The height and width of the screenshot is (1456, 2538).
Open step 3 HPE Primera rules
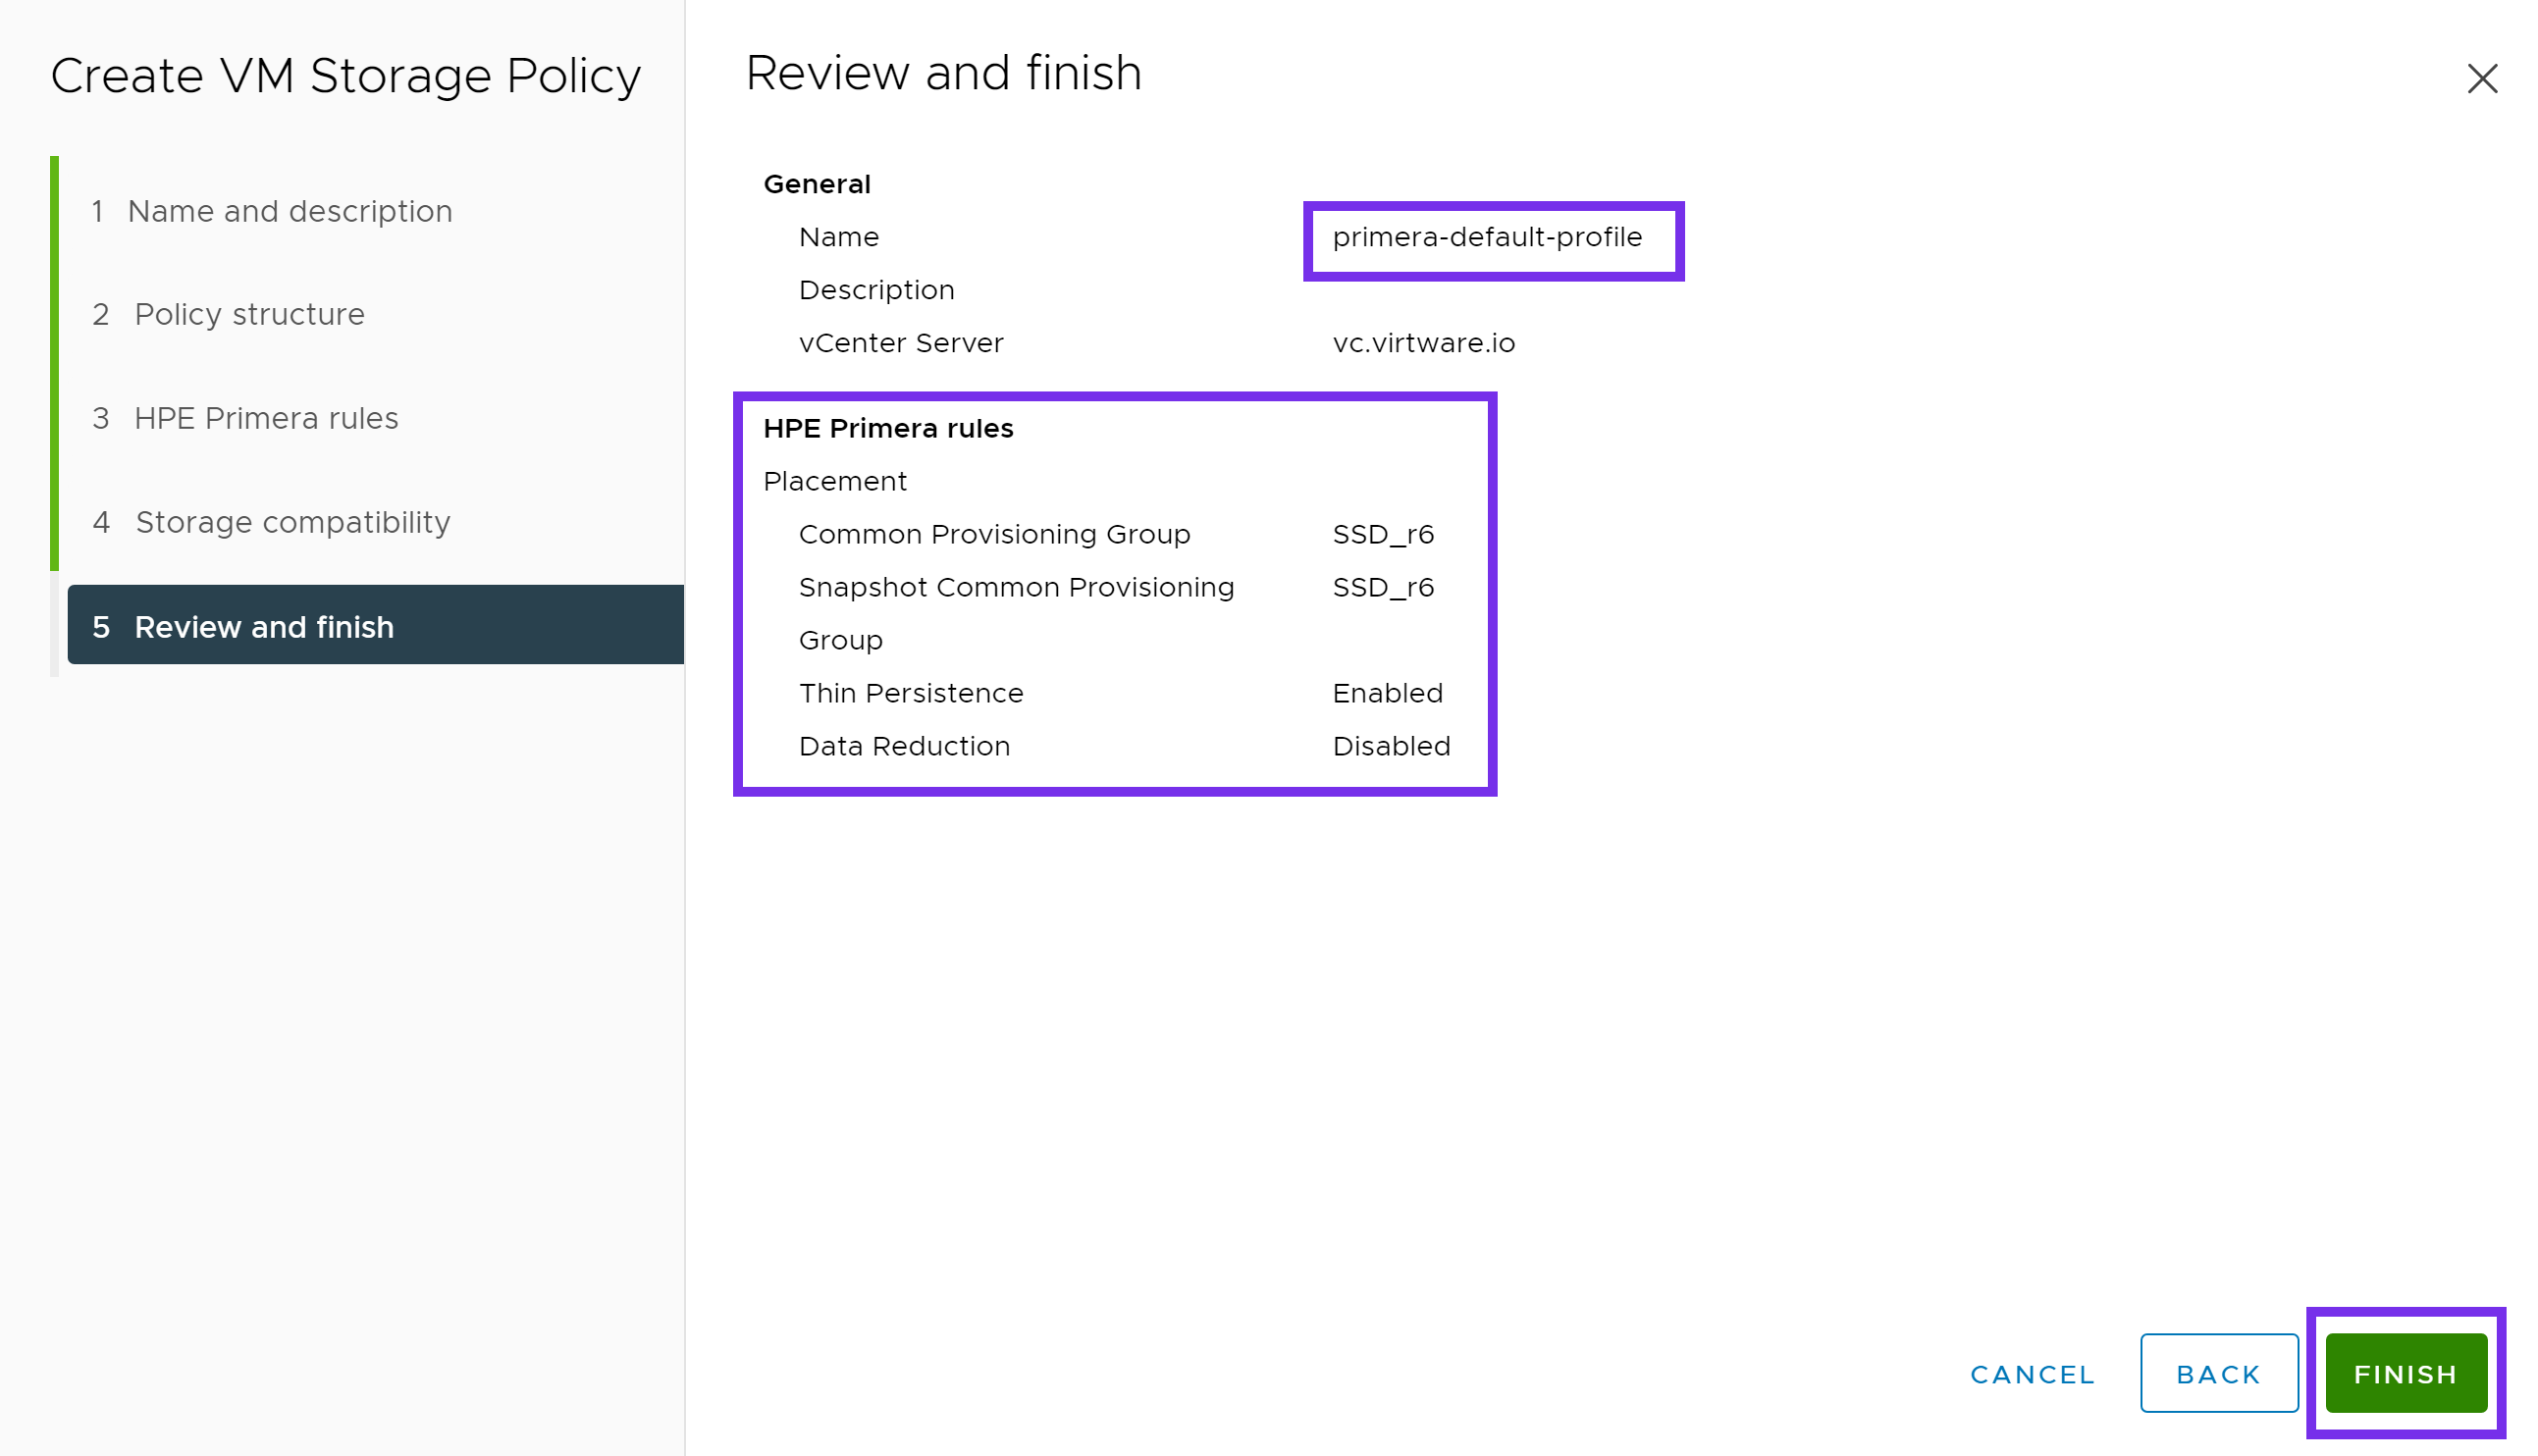click(245, 418)
